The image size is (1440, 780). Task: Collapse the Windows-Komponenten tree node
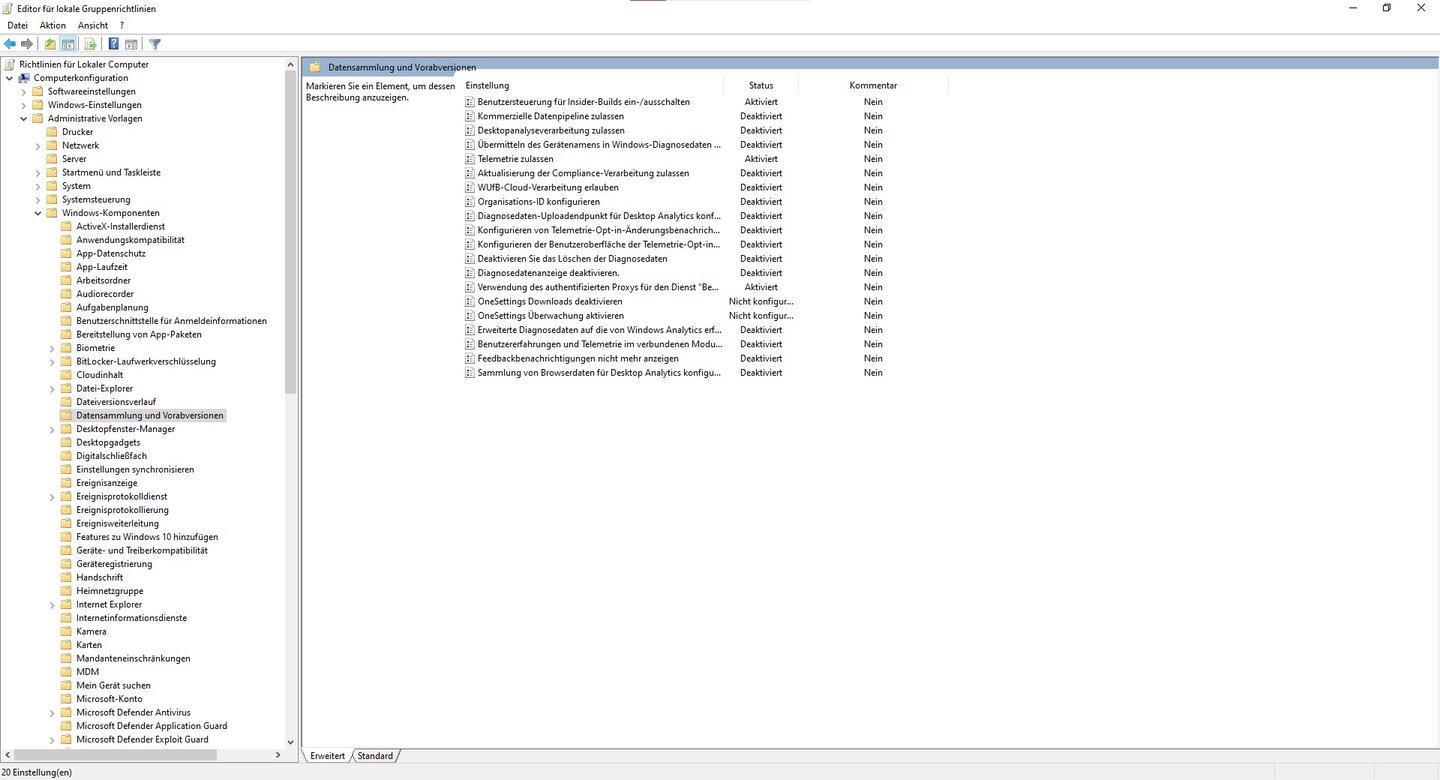click(x=38, y=213)
